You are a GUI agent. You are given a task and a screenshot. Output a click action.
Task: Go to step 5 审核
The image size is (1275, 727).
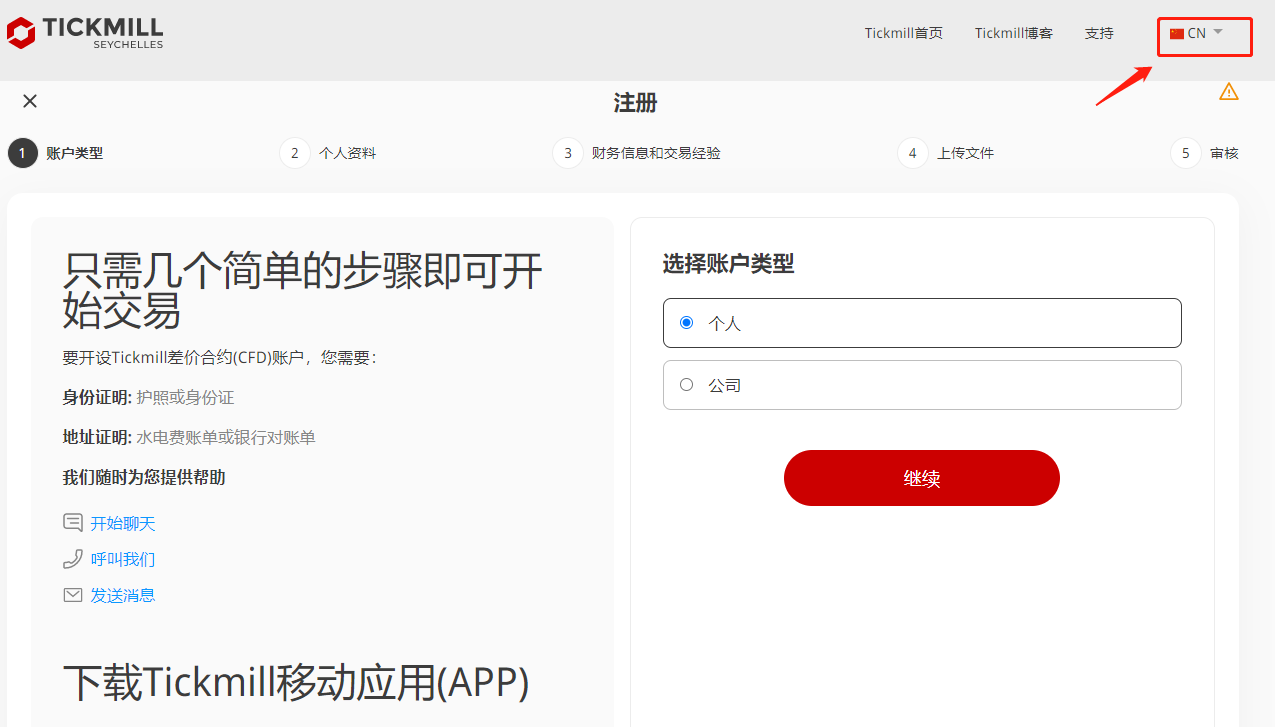tap(1205, 153)
